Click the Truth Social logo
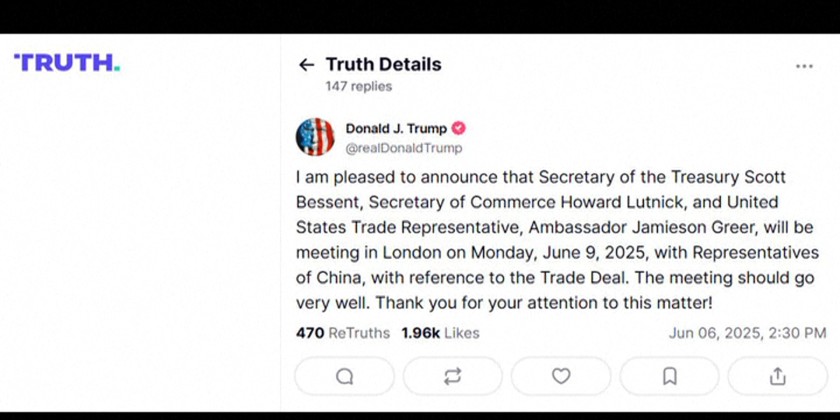The image size is (840, 420). 66,63
